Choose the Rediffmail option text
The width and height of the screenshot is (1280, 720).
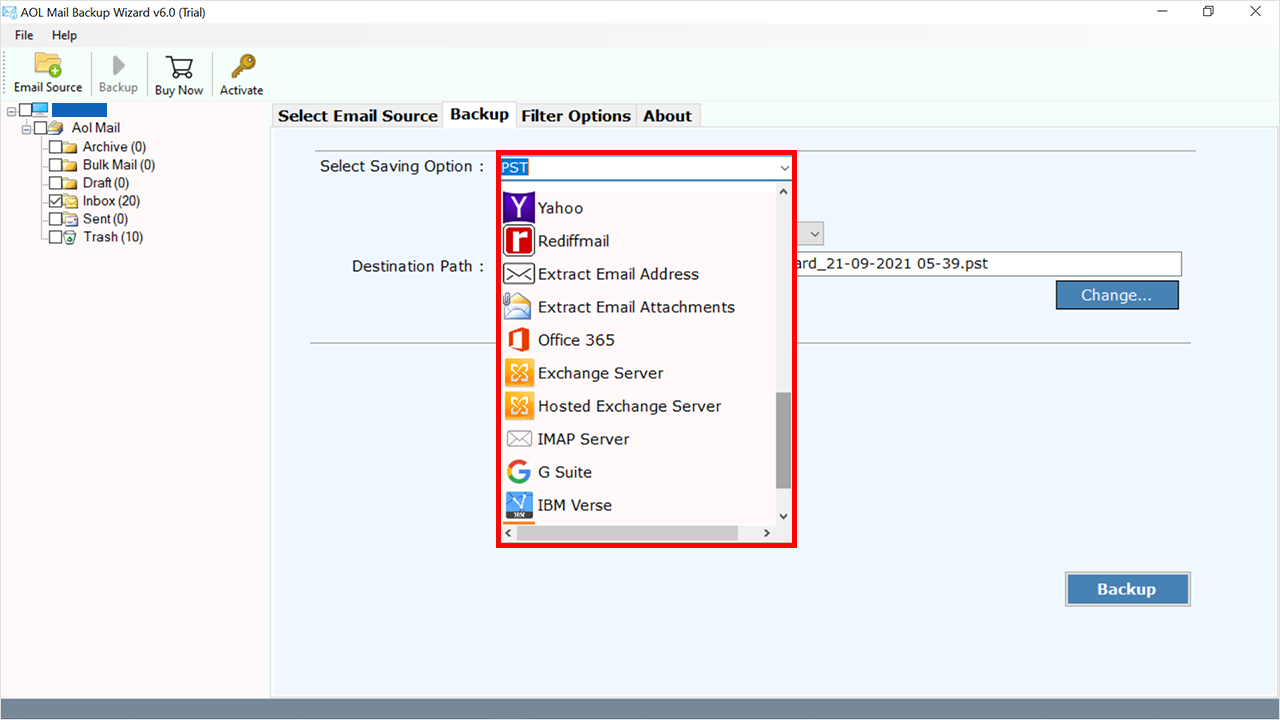(x=573, y=241)
